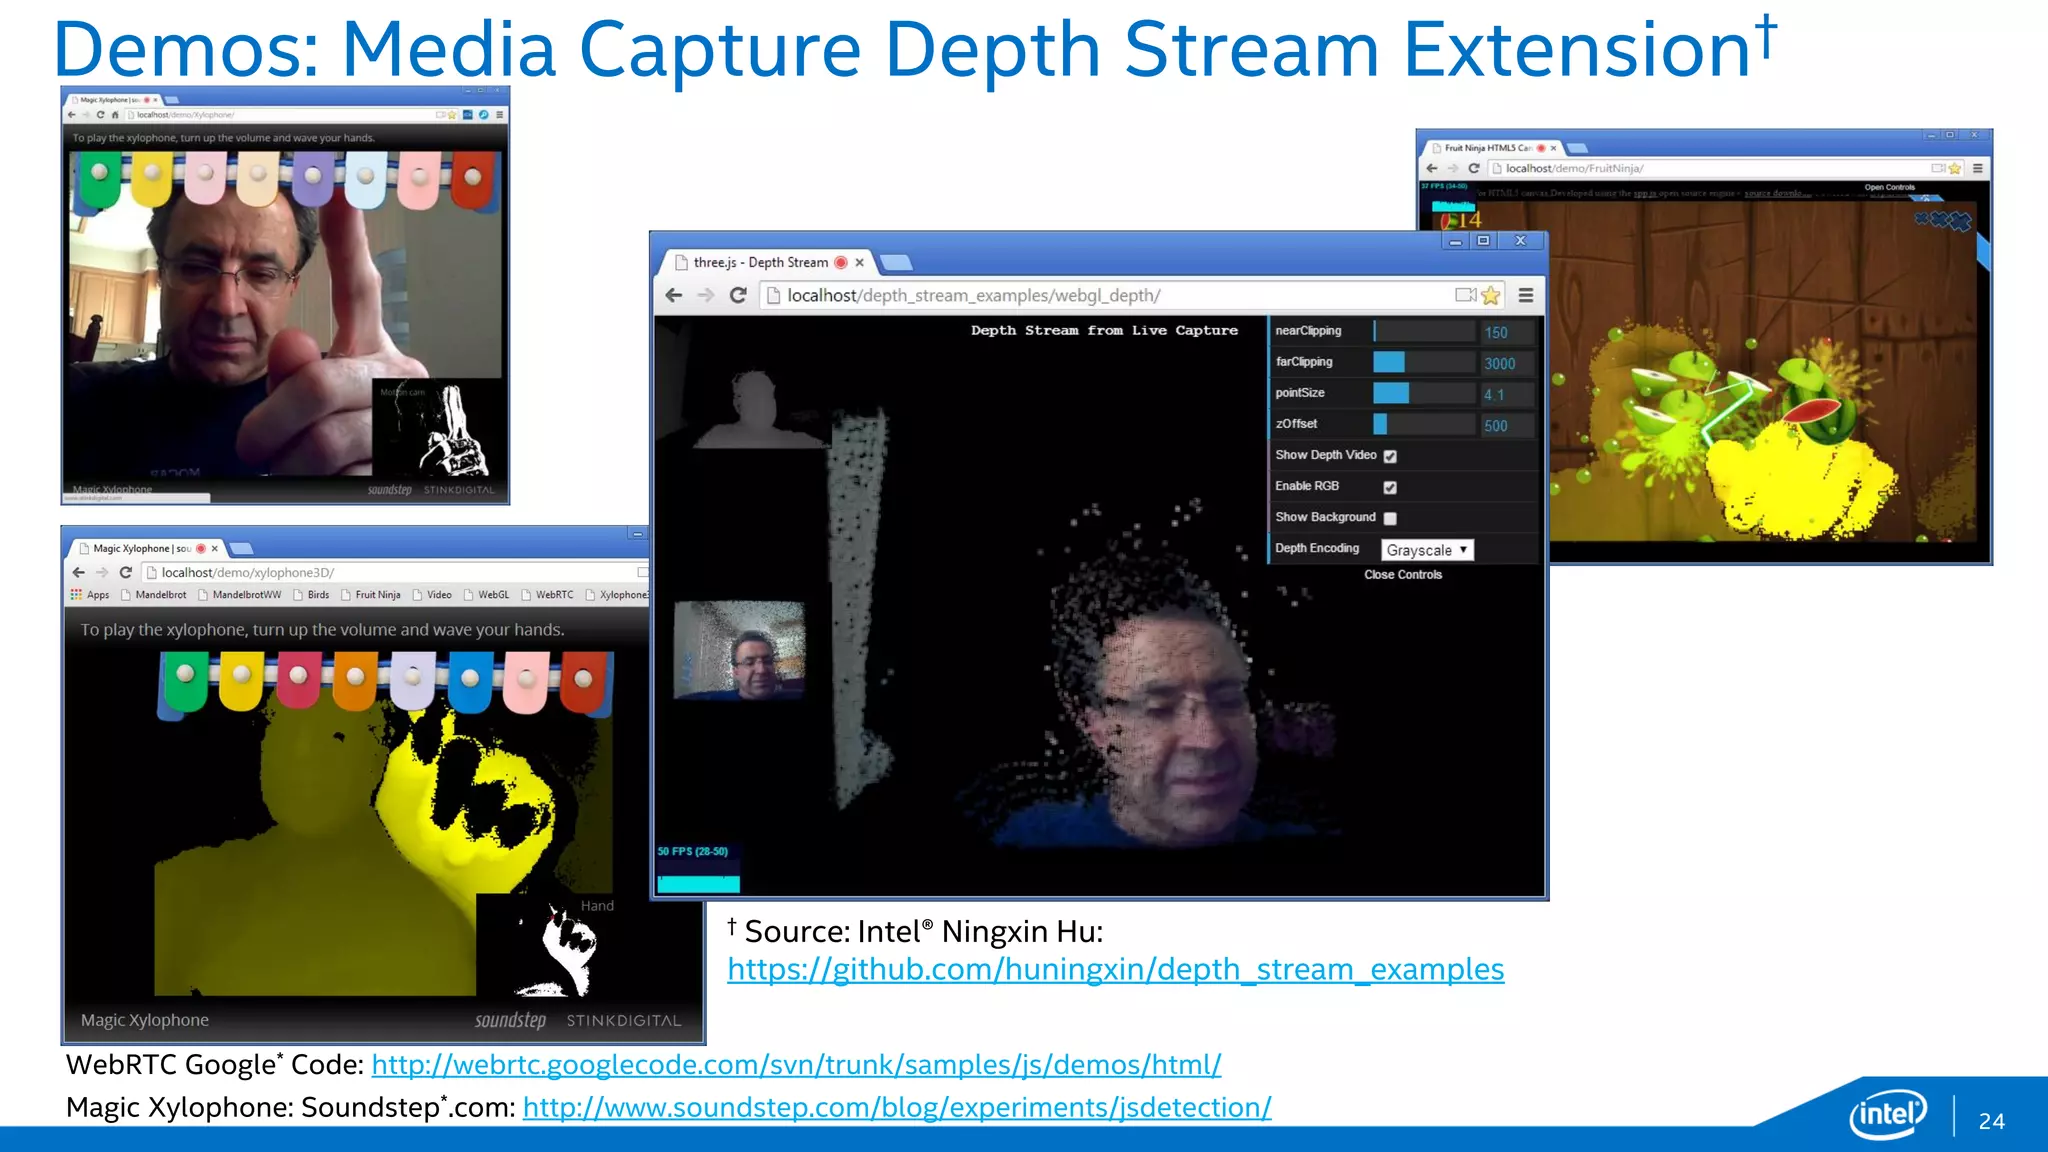Go forward in the xylophone3D browser window
The height and width of the screenshot is (1152, 2048).
[102, 572]
